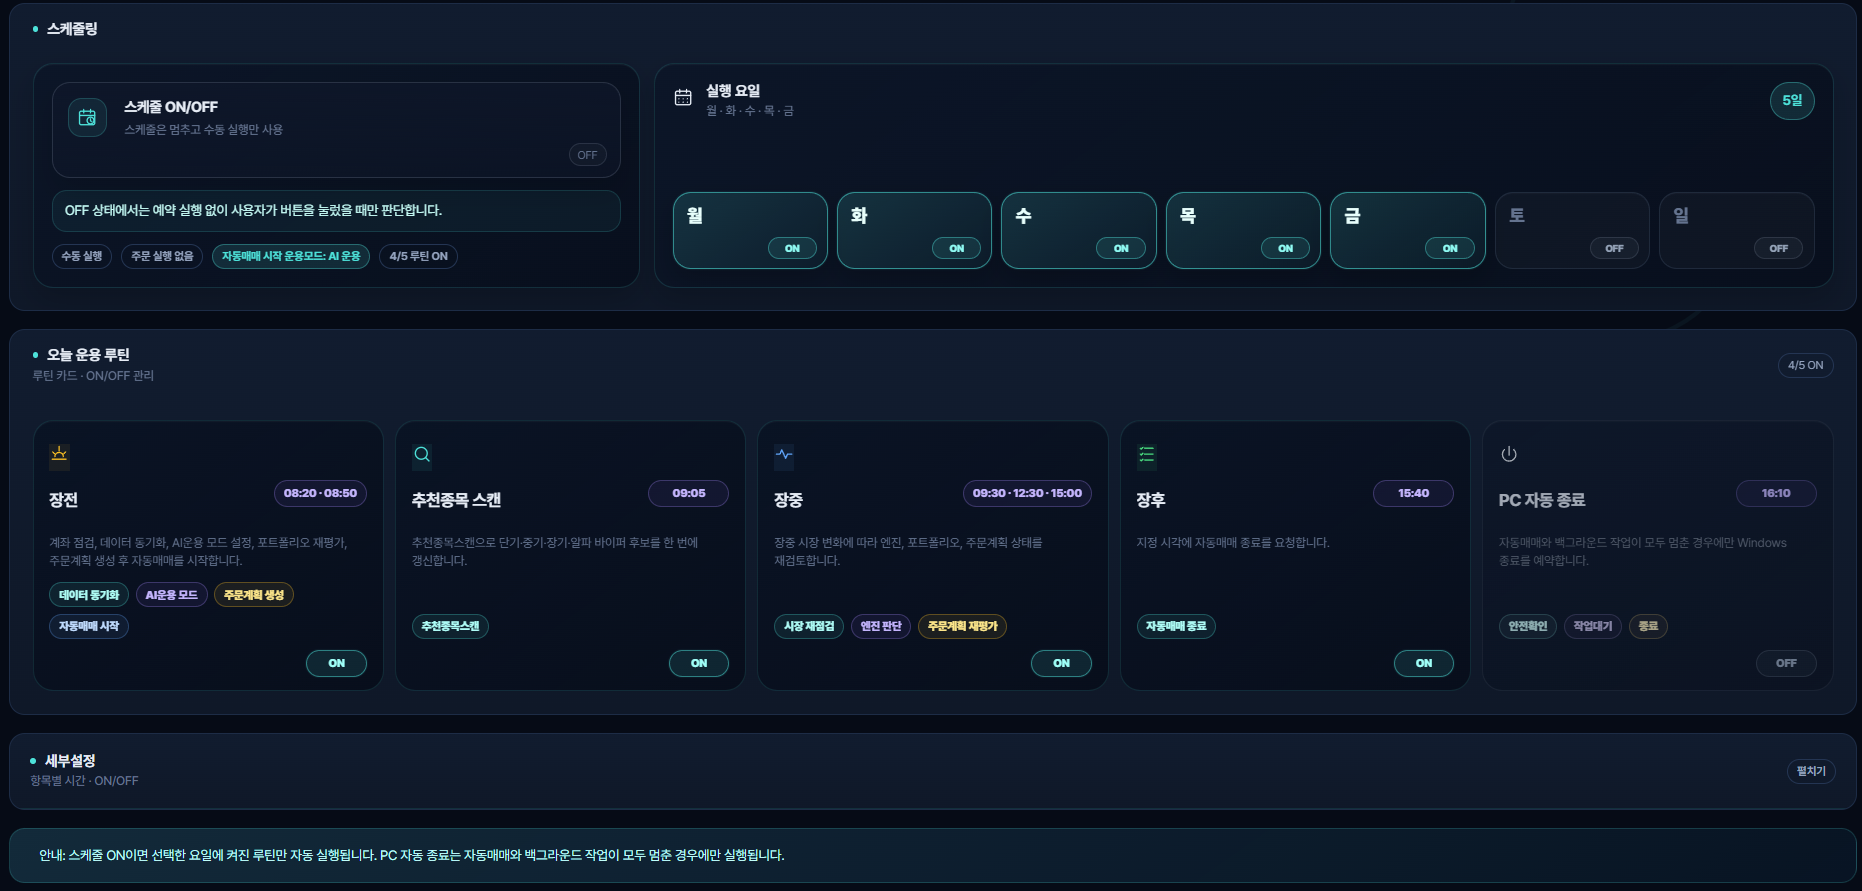Toggle the 스케줄 ON/OFF switch
Image resolution: width=1862 pixels, height=891 pixels.
[587, 155]
